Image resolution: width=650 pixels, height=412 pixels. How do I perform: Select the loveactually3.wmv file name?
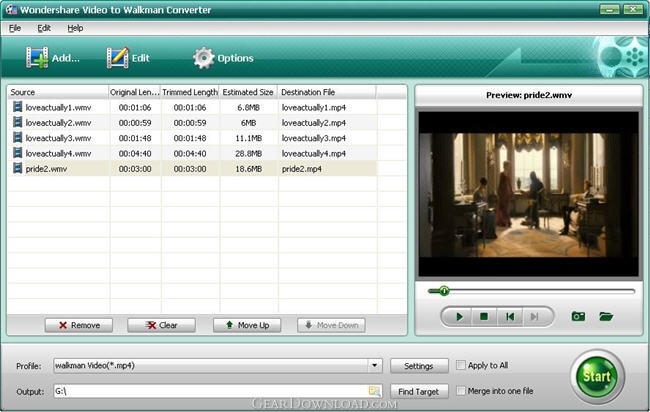(58, 138)
